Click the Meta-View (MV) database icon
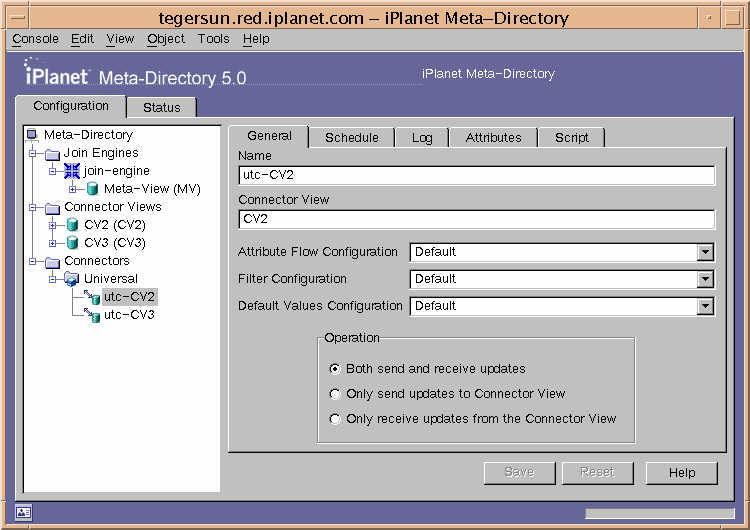 point(92,189)
